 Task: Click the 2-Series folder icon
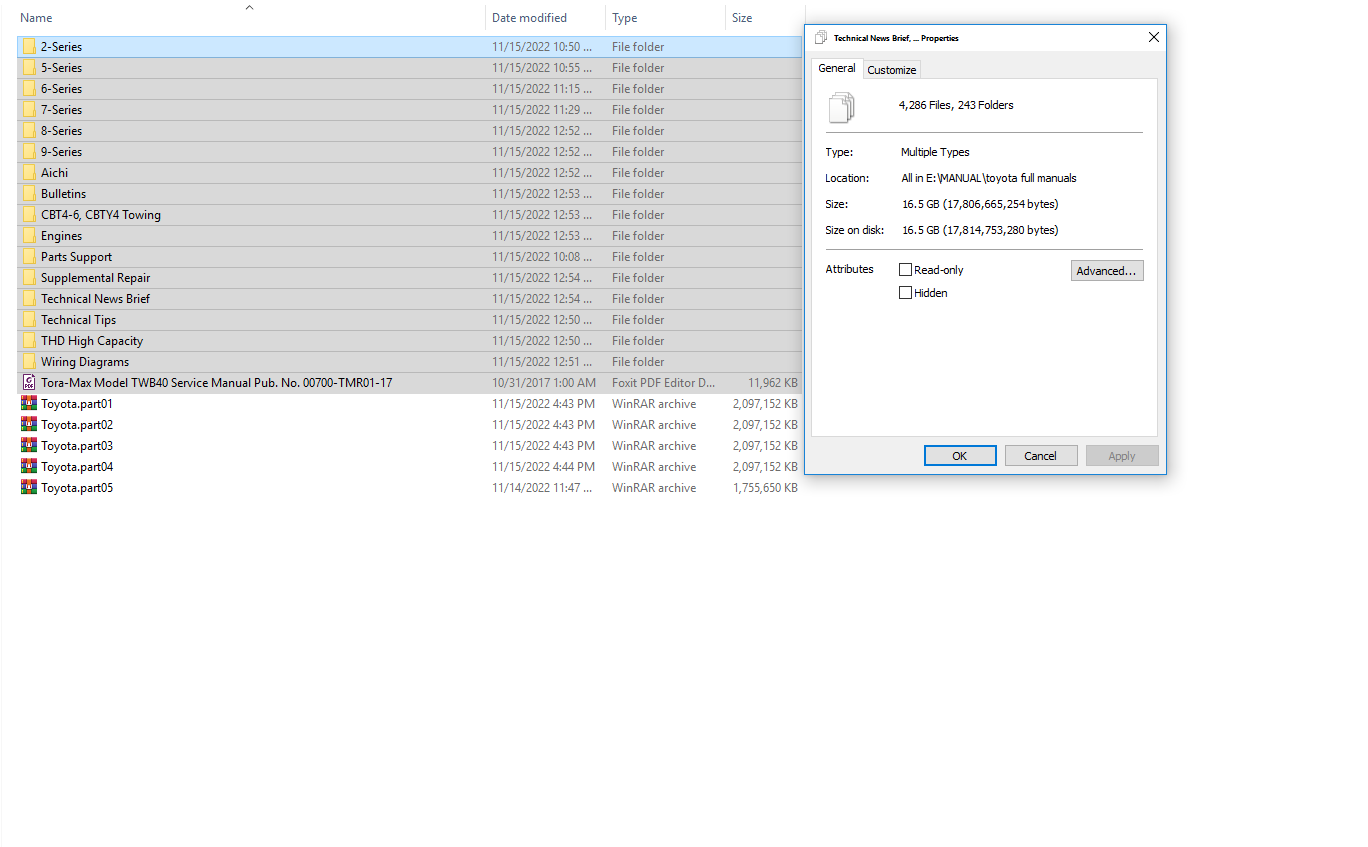pos(29,47)
